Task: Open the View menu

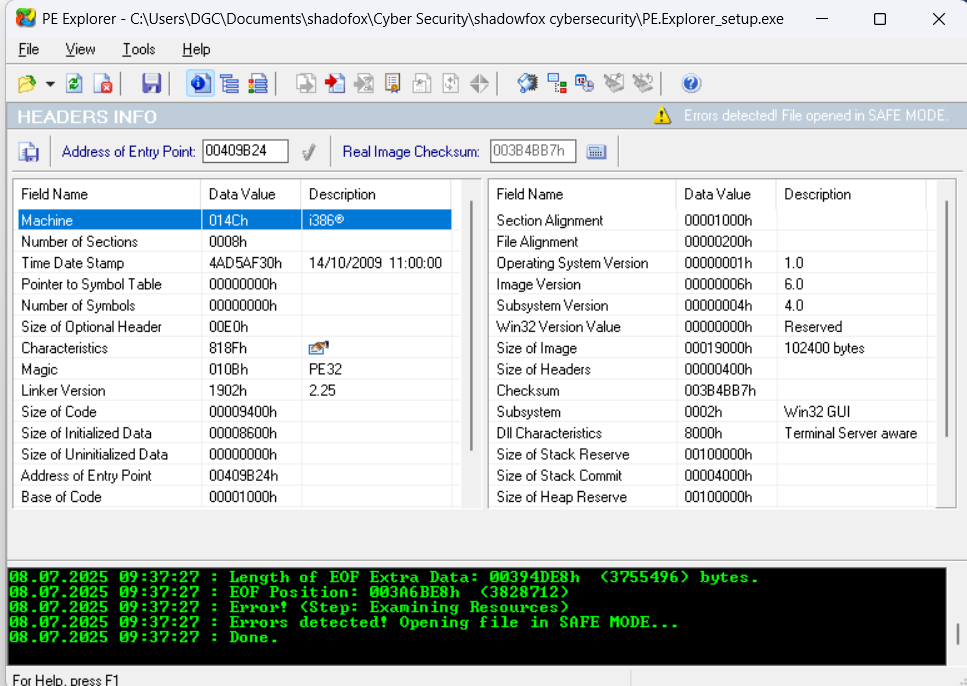Action: (80, 49)
